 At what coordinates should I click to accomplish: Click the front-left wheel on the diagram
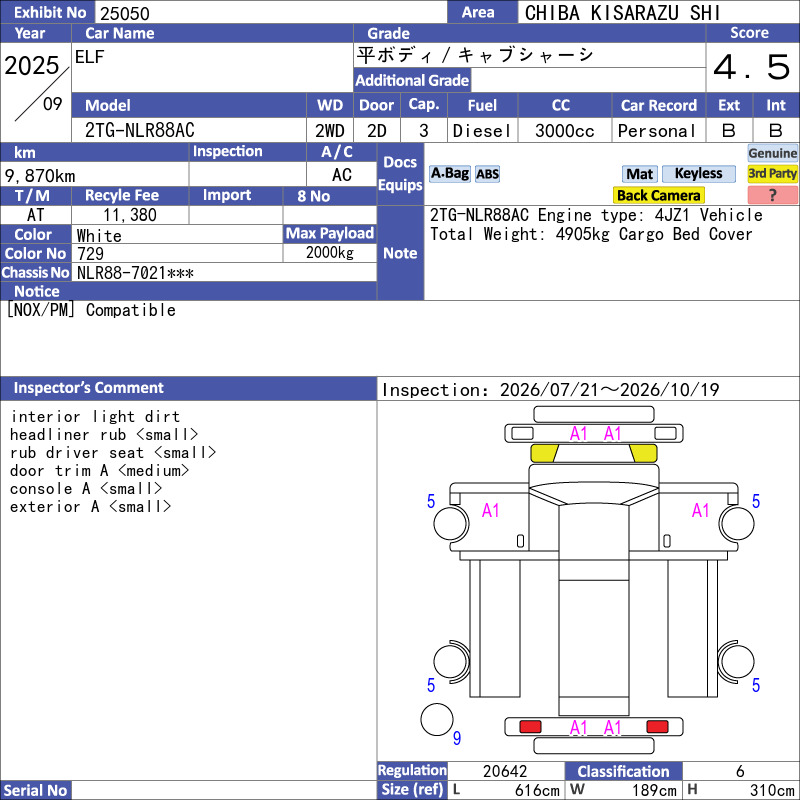click(x=451, y=523)
